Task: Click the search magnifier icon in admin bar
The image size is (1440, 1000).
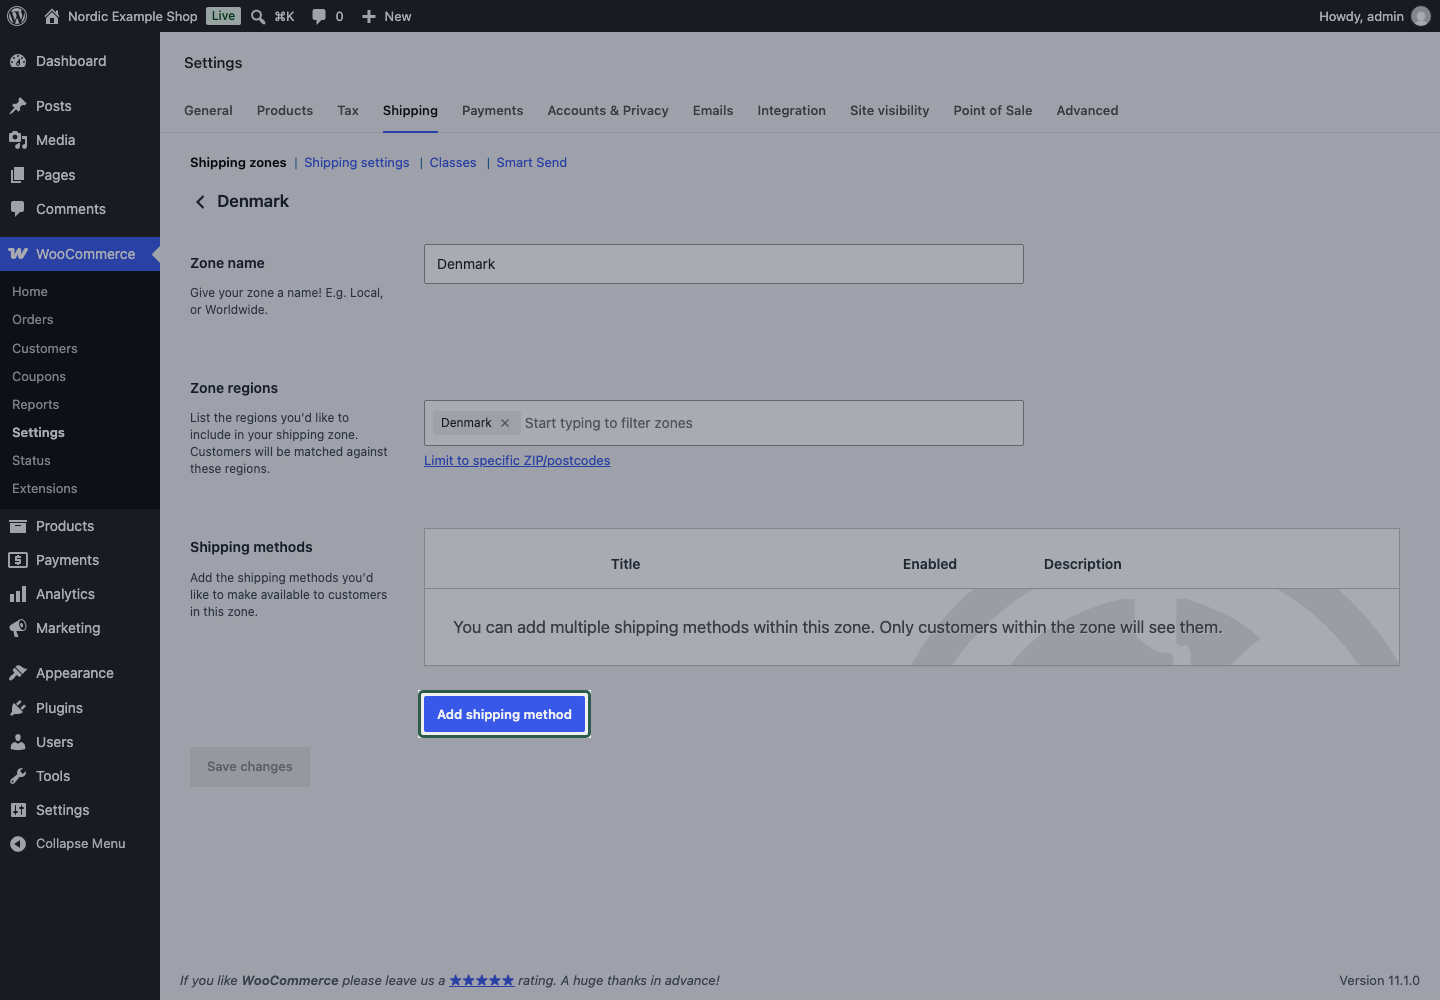Action: coord(258,16)
